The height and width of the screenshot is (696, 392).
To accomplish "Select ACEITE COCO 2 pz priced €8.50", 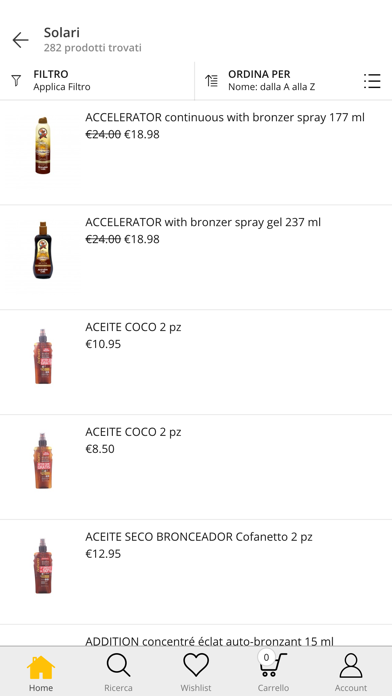I will 196,467.
